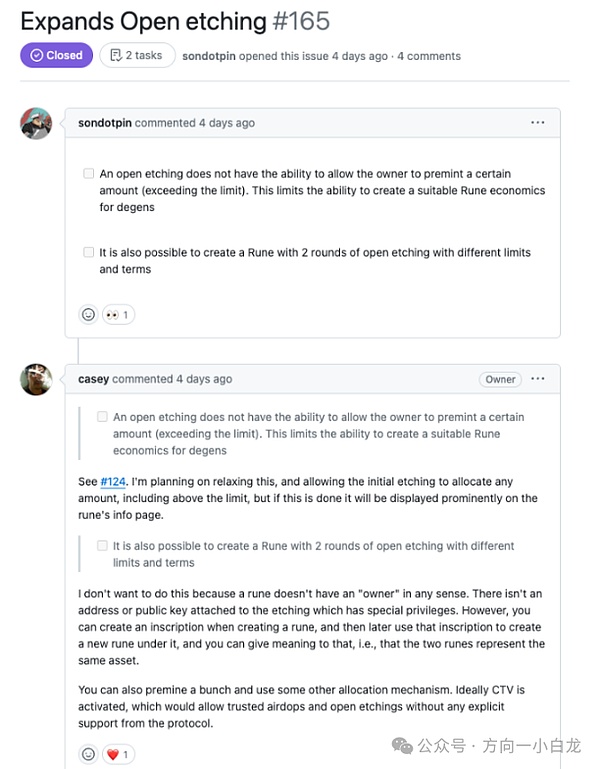Open options menu on sondotpin's comment
The image size is (600, 769).
tap(538, 123)
